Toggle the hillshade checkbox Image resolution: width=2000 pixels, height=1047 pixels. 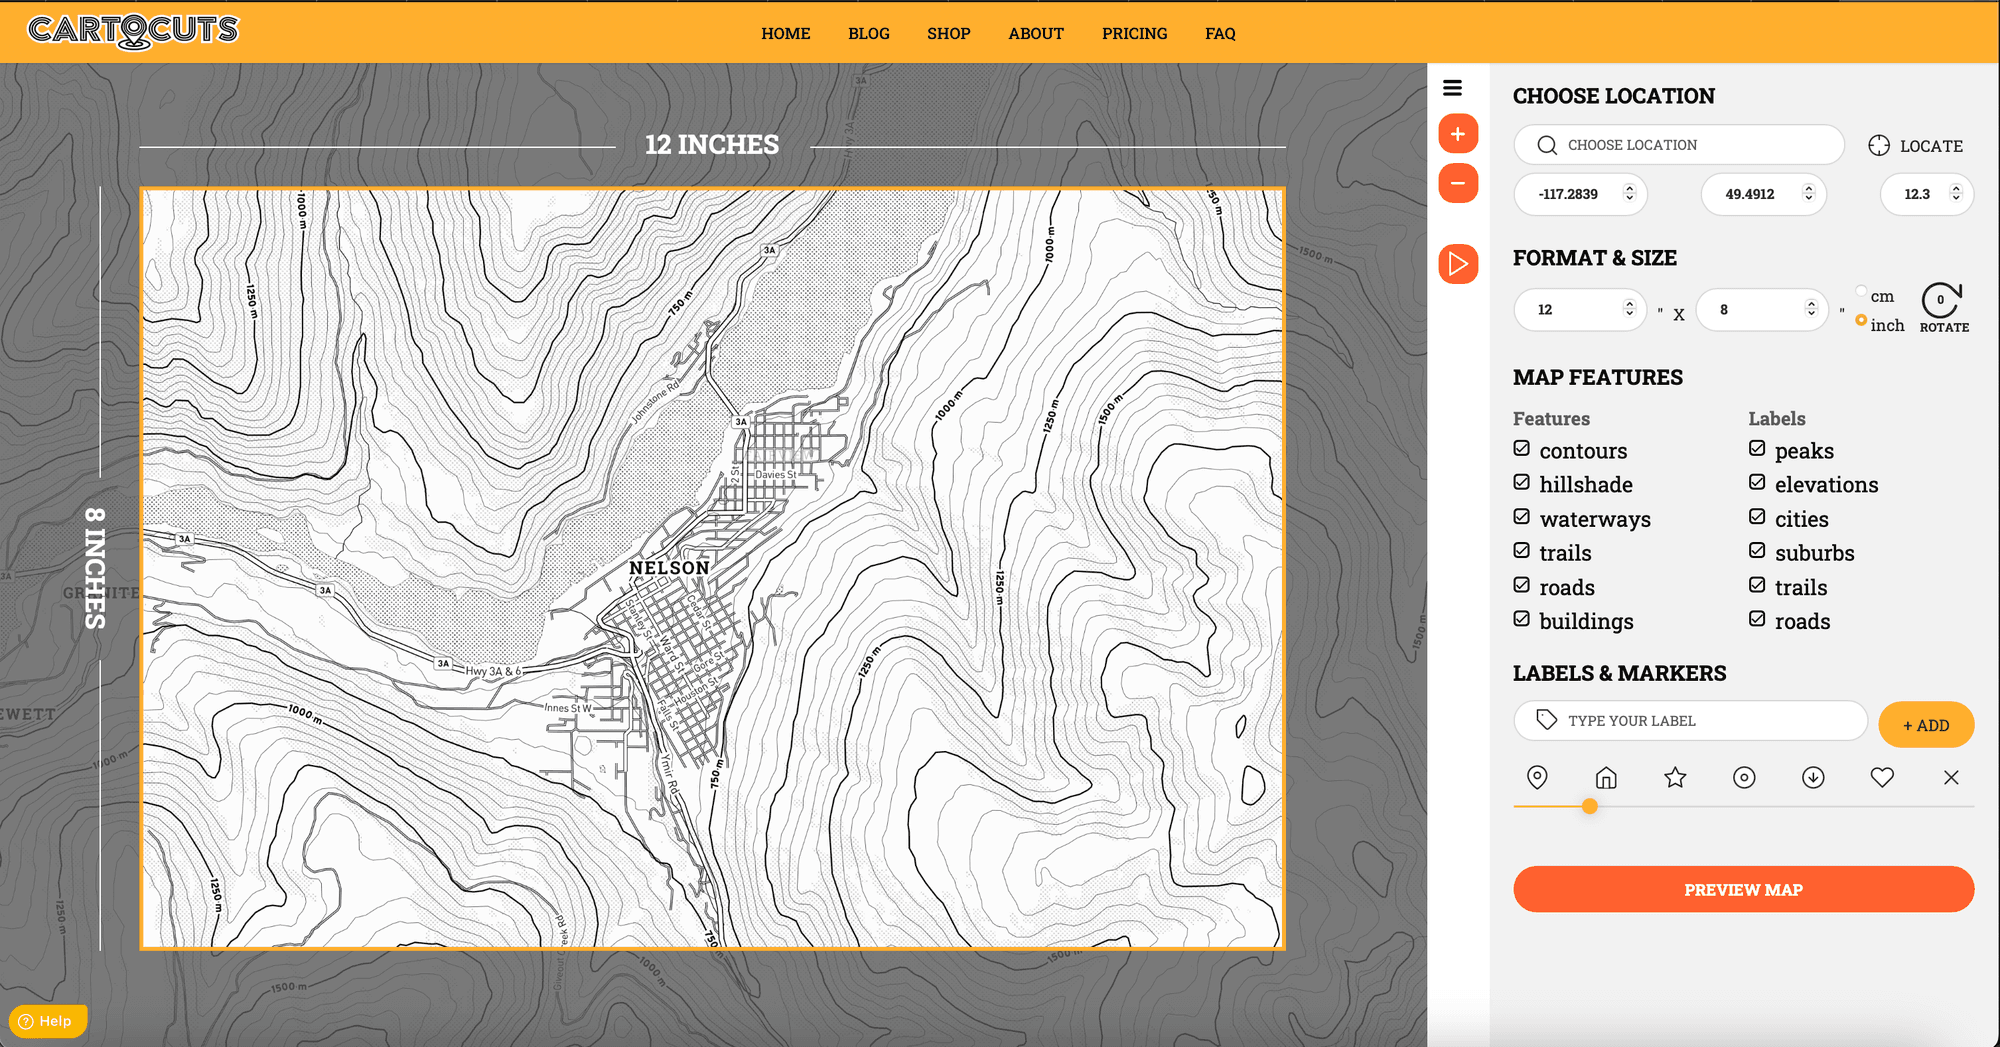click(1522, 483)
